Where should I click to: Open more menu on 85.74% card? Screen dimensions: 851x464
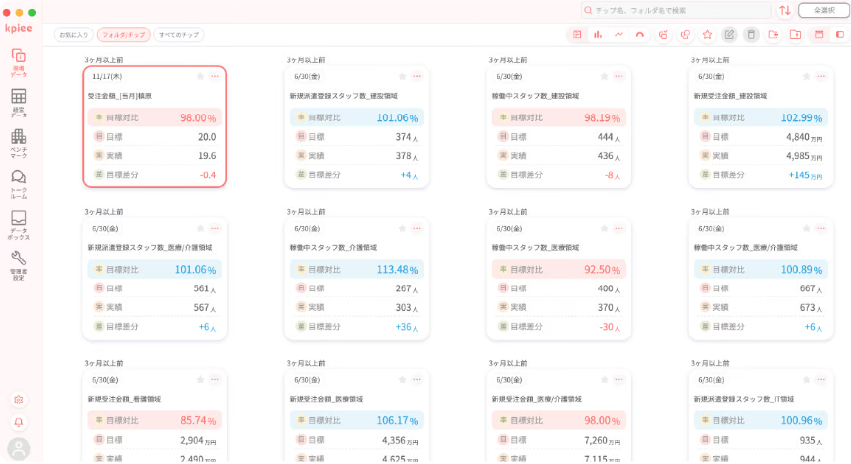coord(215,380)
